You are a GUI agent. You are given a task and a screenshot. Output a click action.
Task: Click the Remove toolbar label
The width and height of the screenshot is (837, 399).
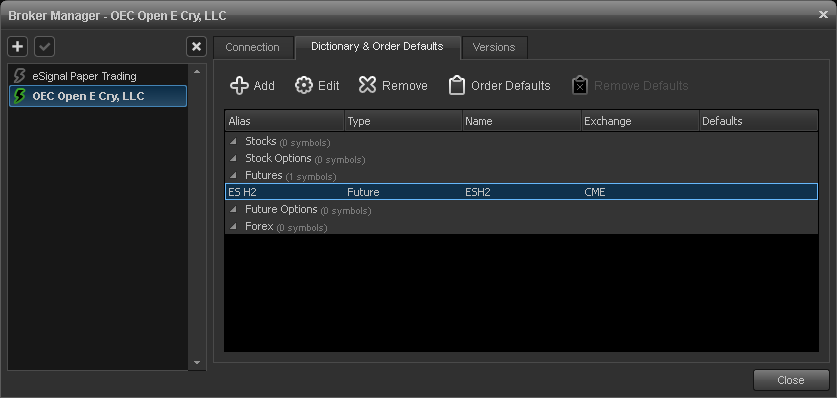point(405,86)
